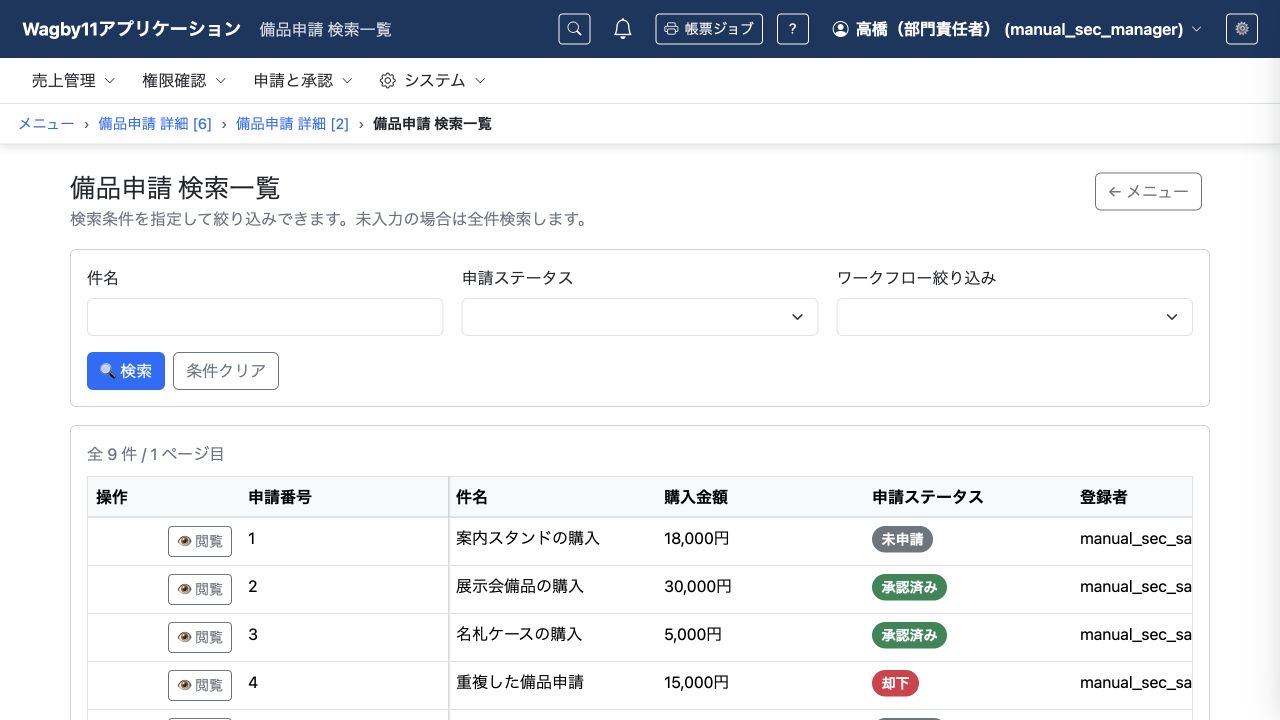Focus the 件名 search input field
Screen dimensions: 1280x720
(x=265, y=317)
